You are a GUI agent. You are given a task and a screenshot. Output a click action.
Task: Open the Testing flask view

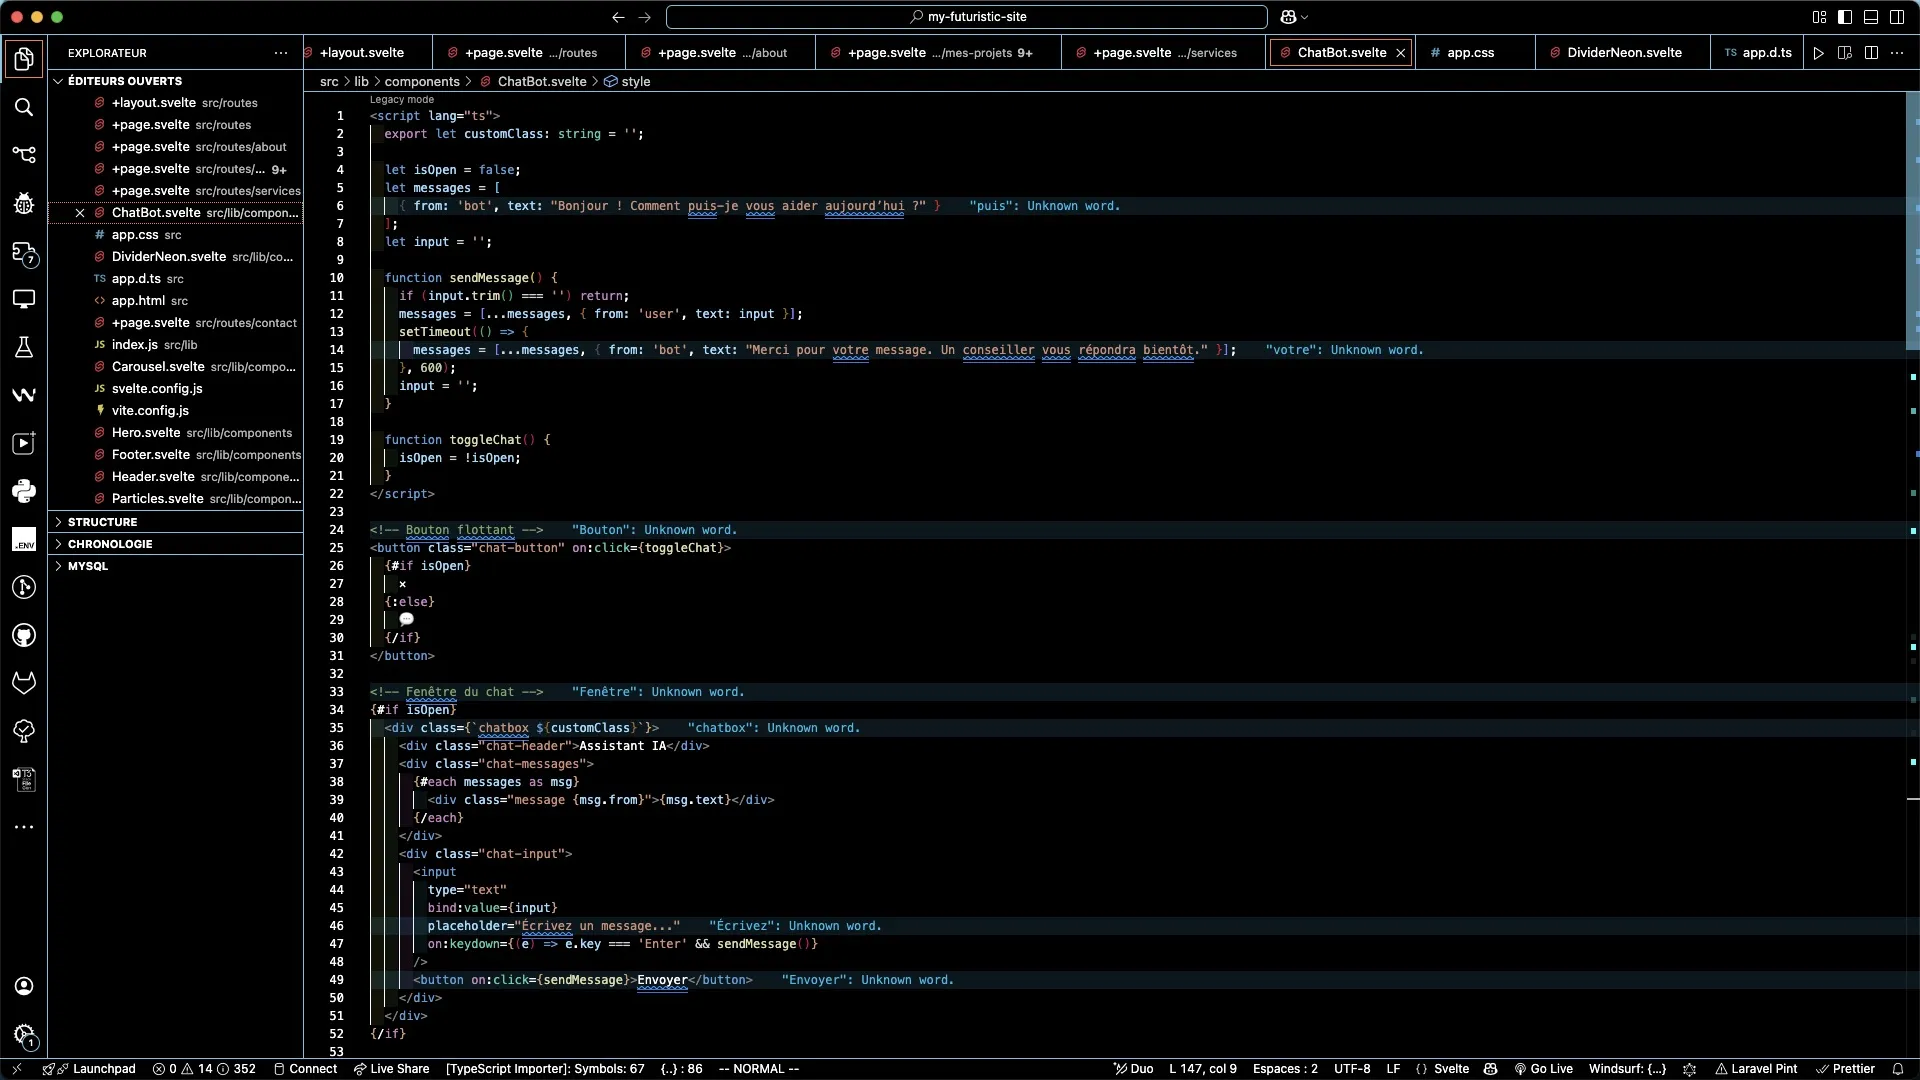[x=24, y=347]
